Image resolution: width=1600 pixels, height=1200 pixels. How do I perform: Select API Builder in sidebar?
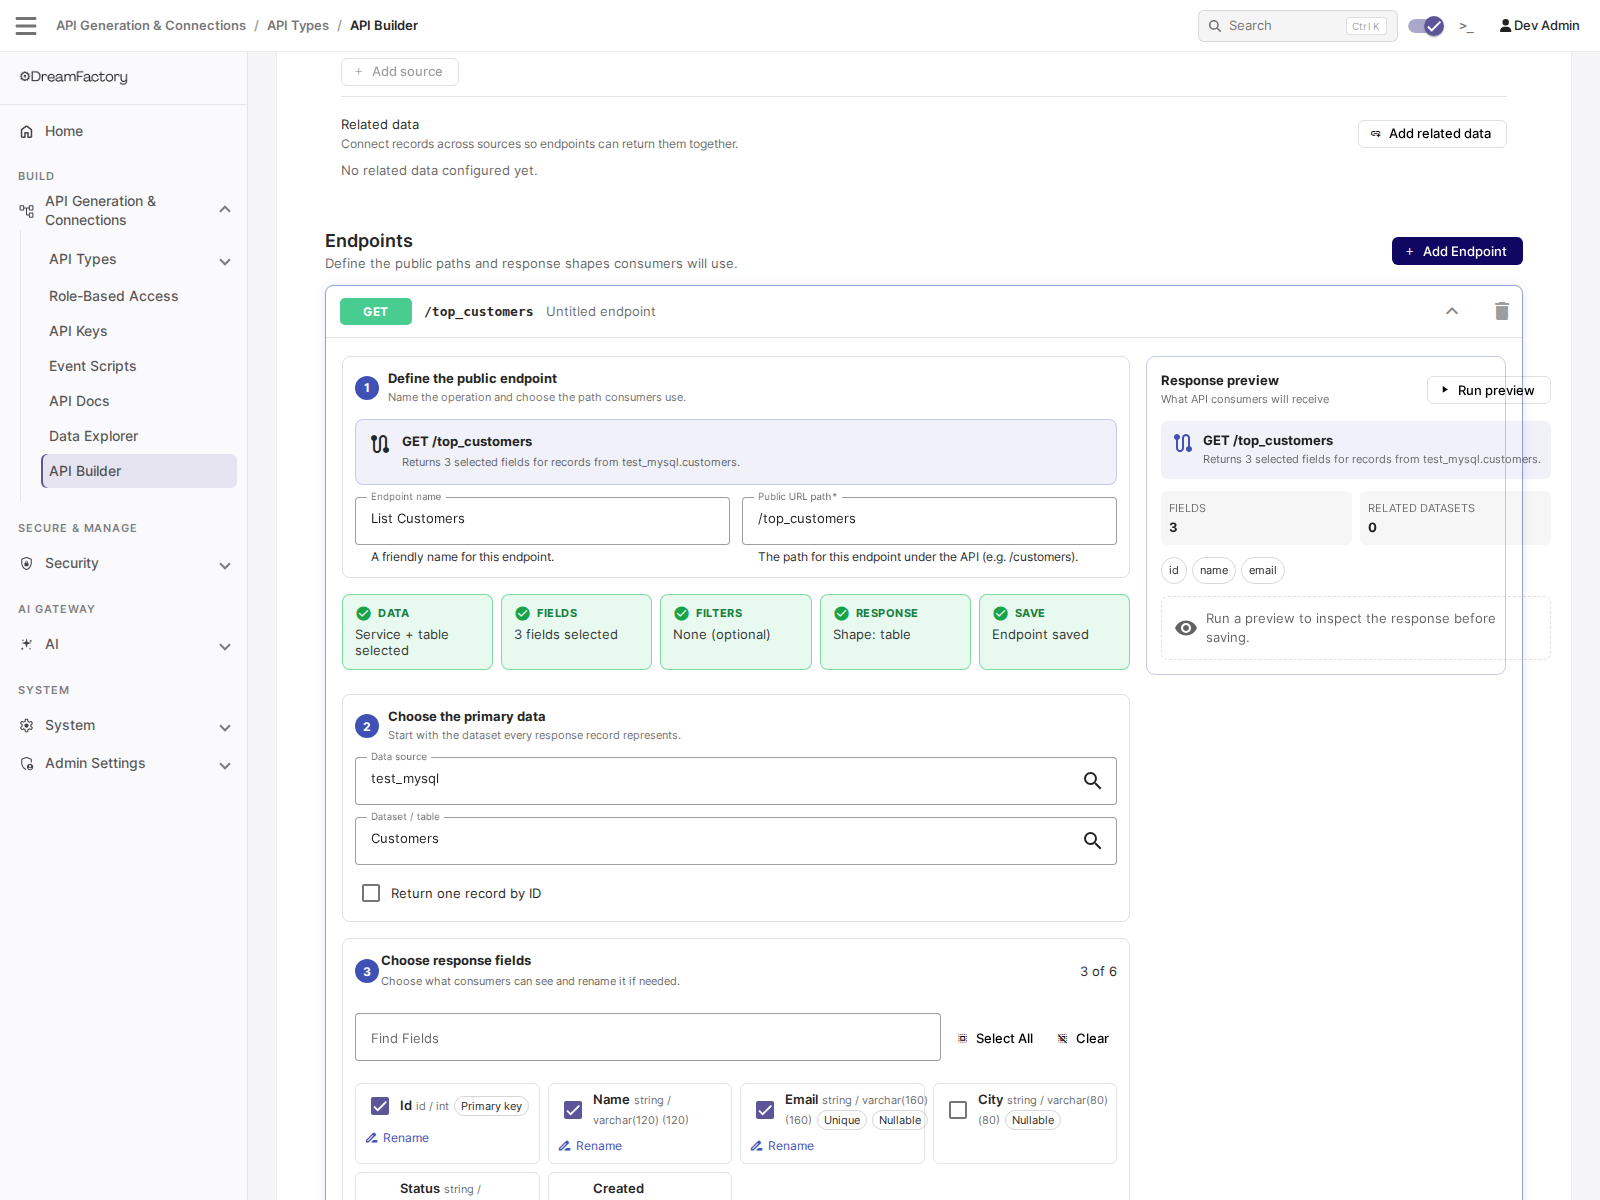(139, 471)
